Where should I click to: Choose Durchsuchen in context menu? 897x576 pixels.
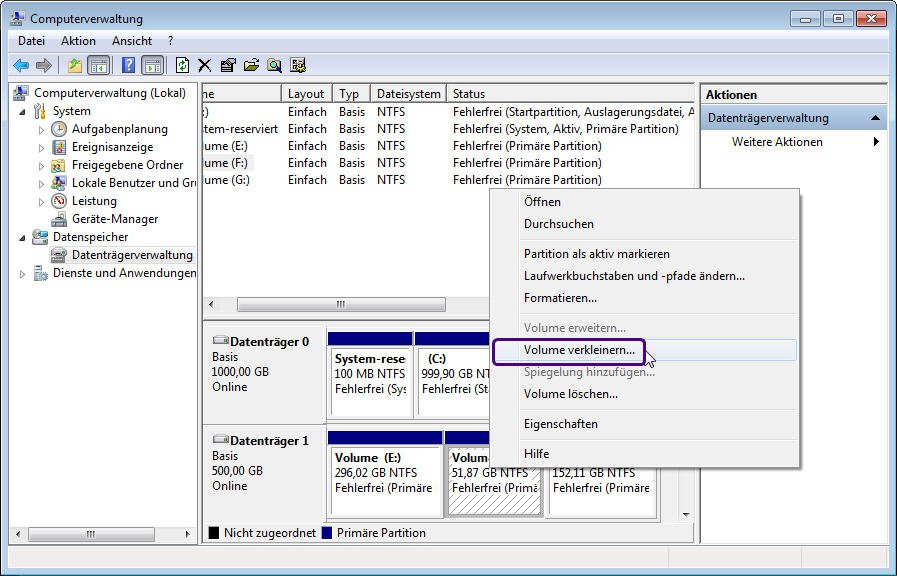tap(645, 224)
